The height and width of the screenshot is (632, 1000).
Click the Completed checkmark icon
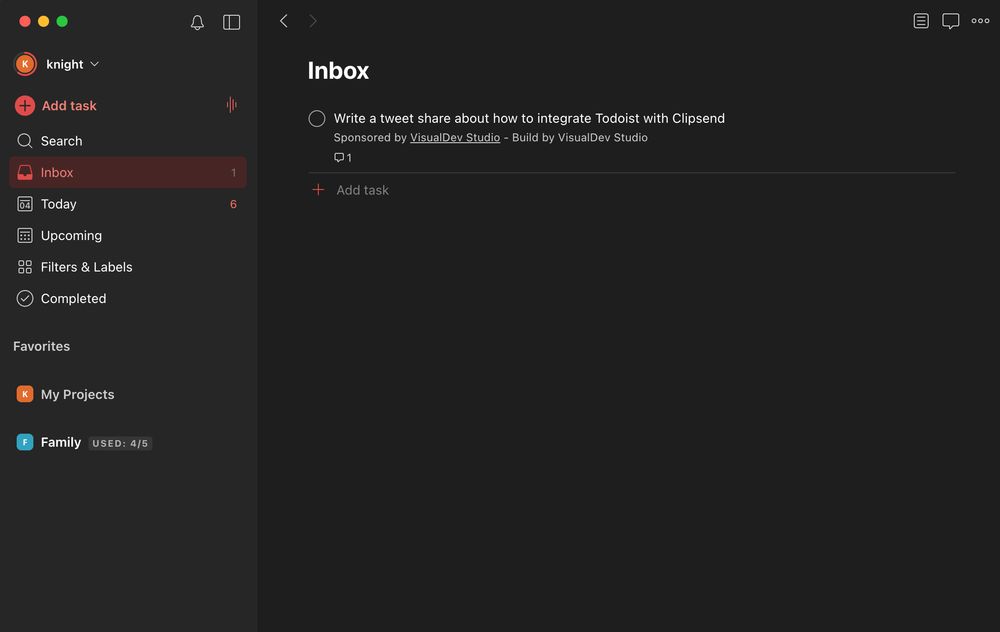(25, 298)
